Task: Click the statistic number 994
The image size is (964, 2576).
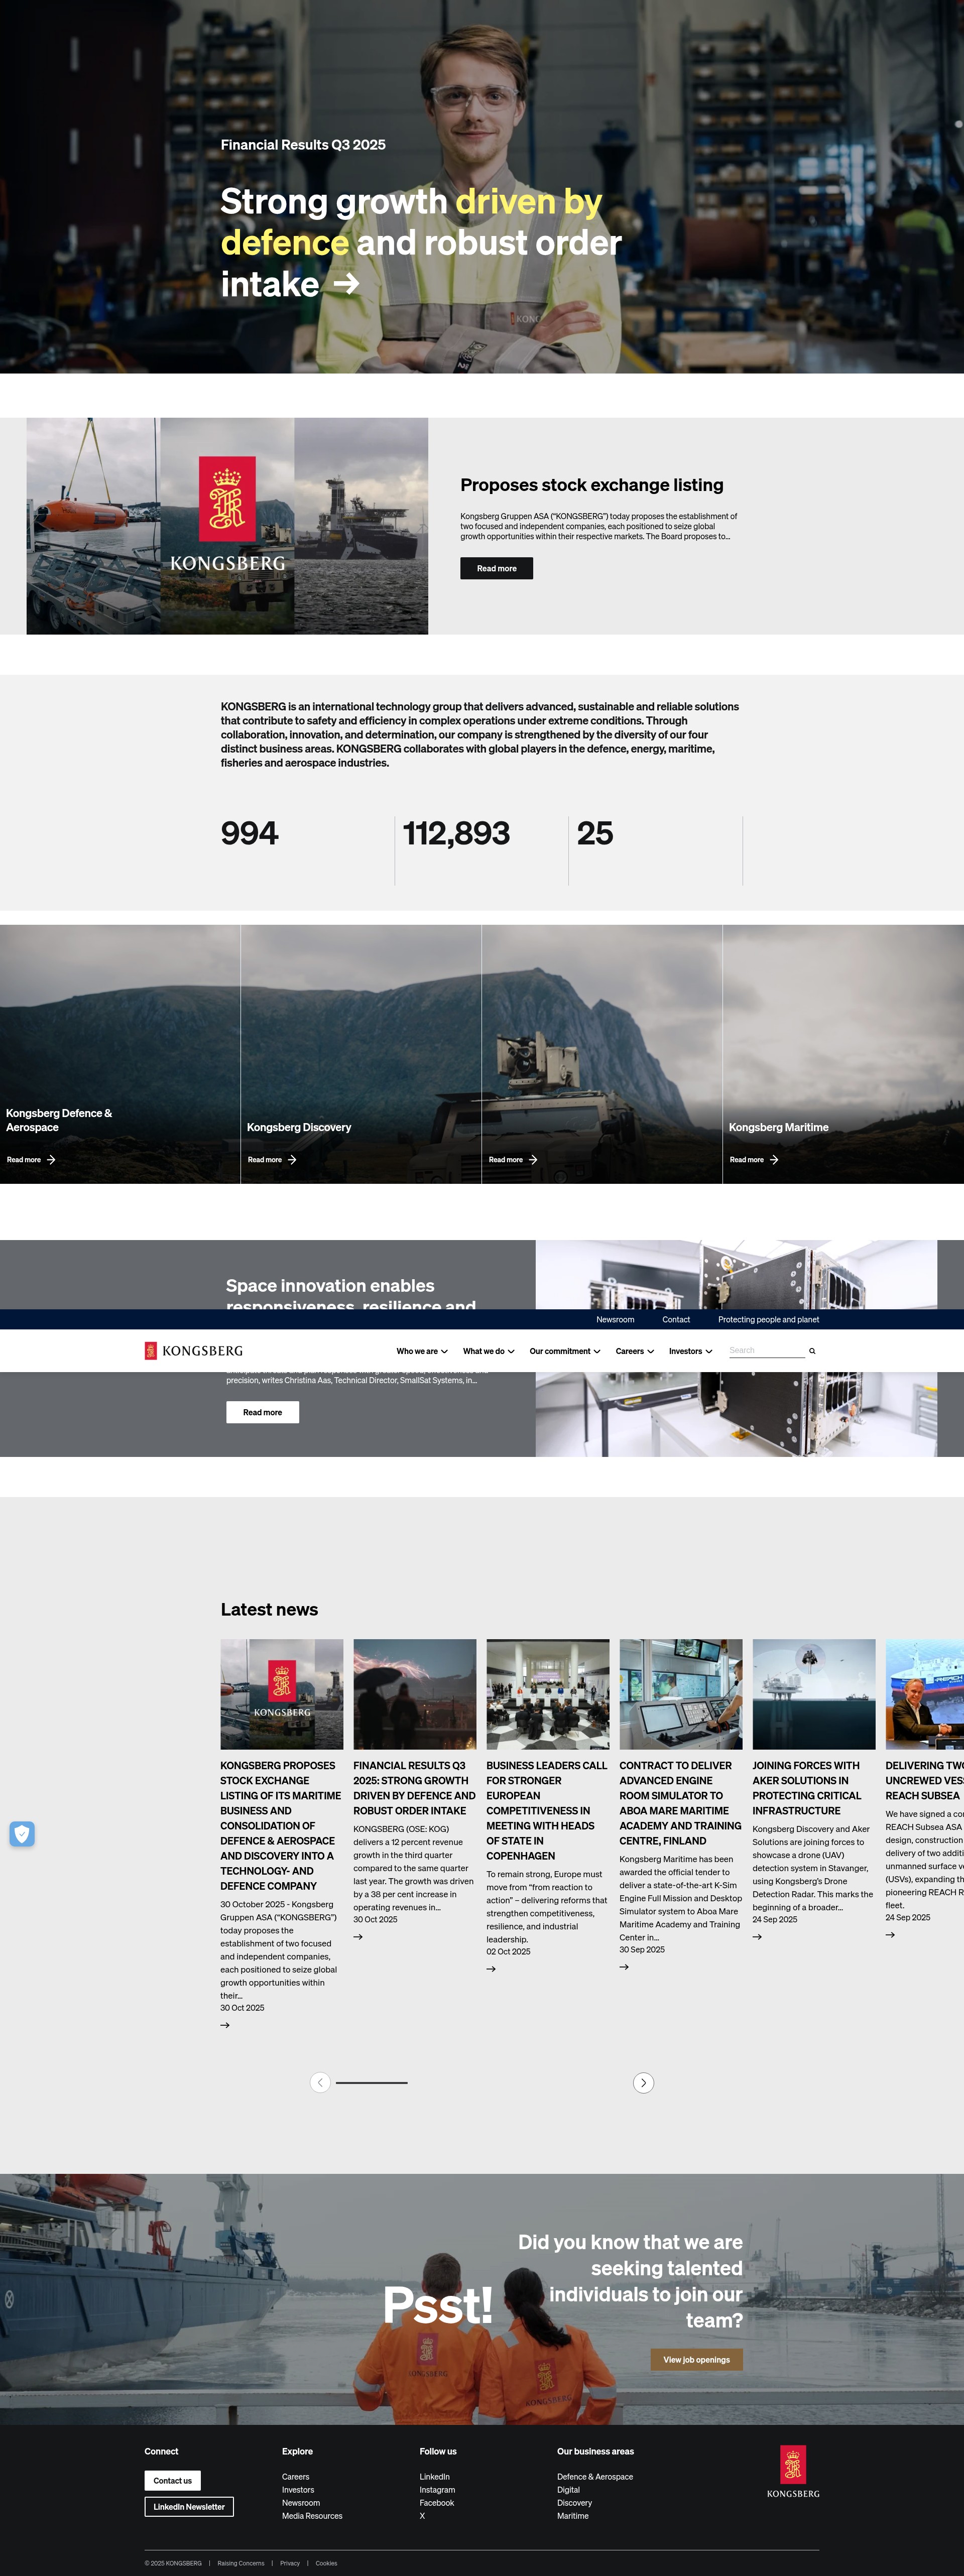Action: pyautogui.click(x=250, y=833)
